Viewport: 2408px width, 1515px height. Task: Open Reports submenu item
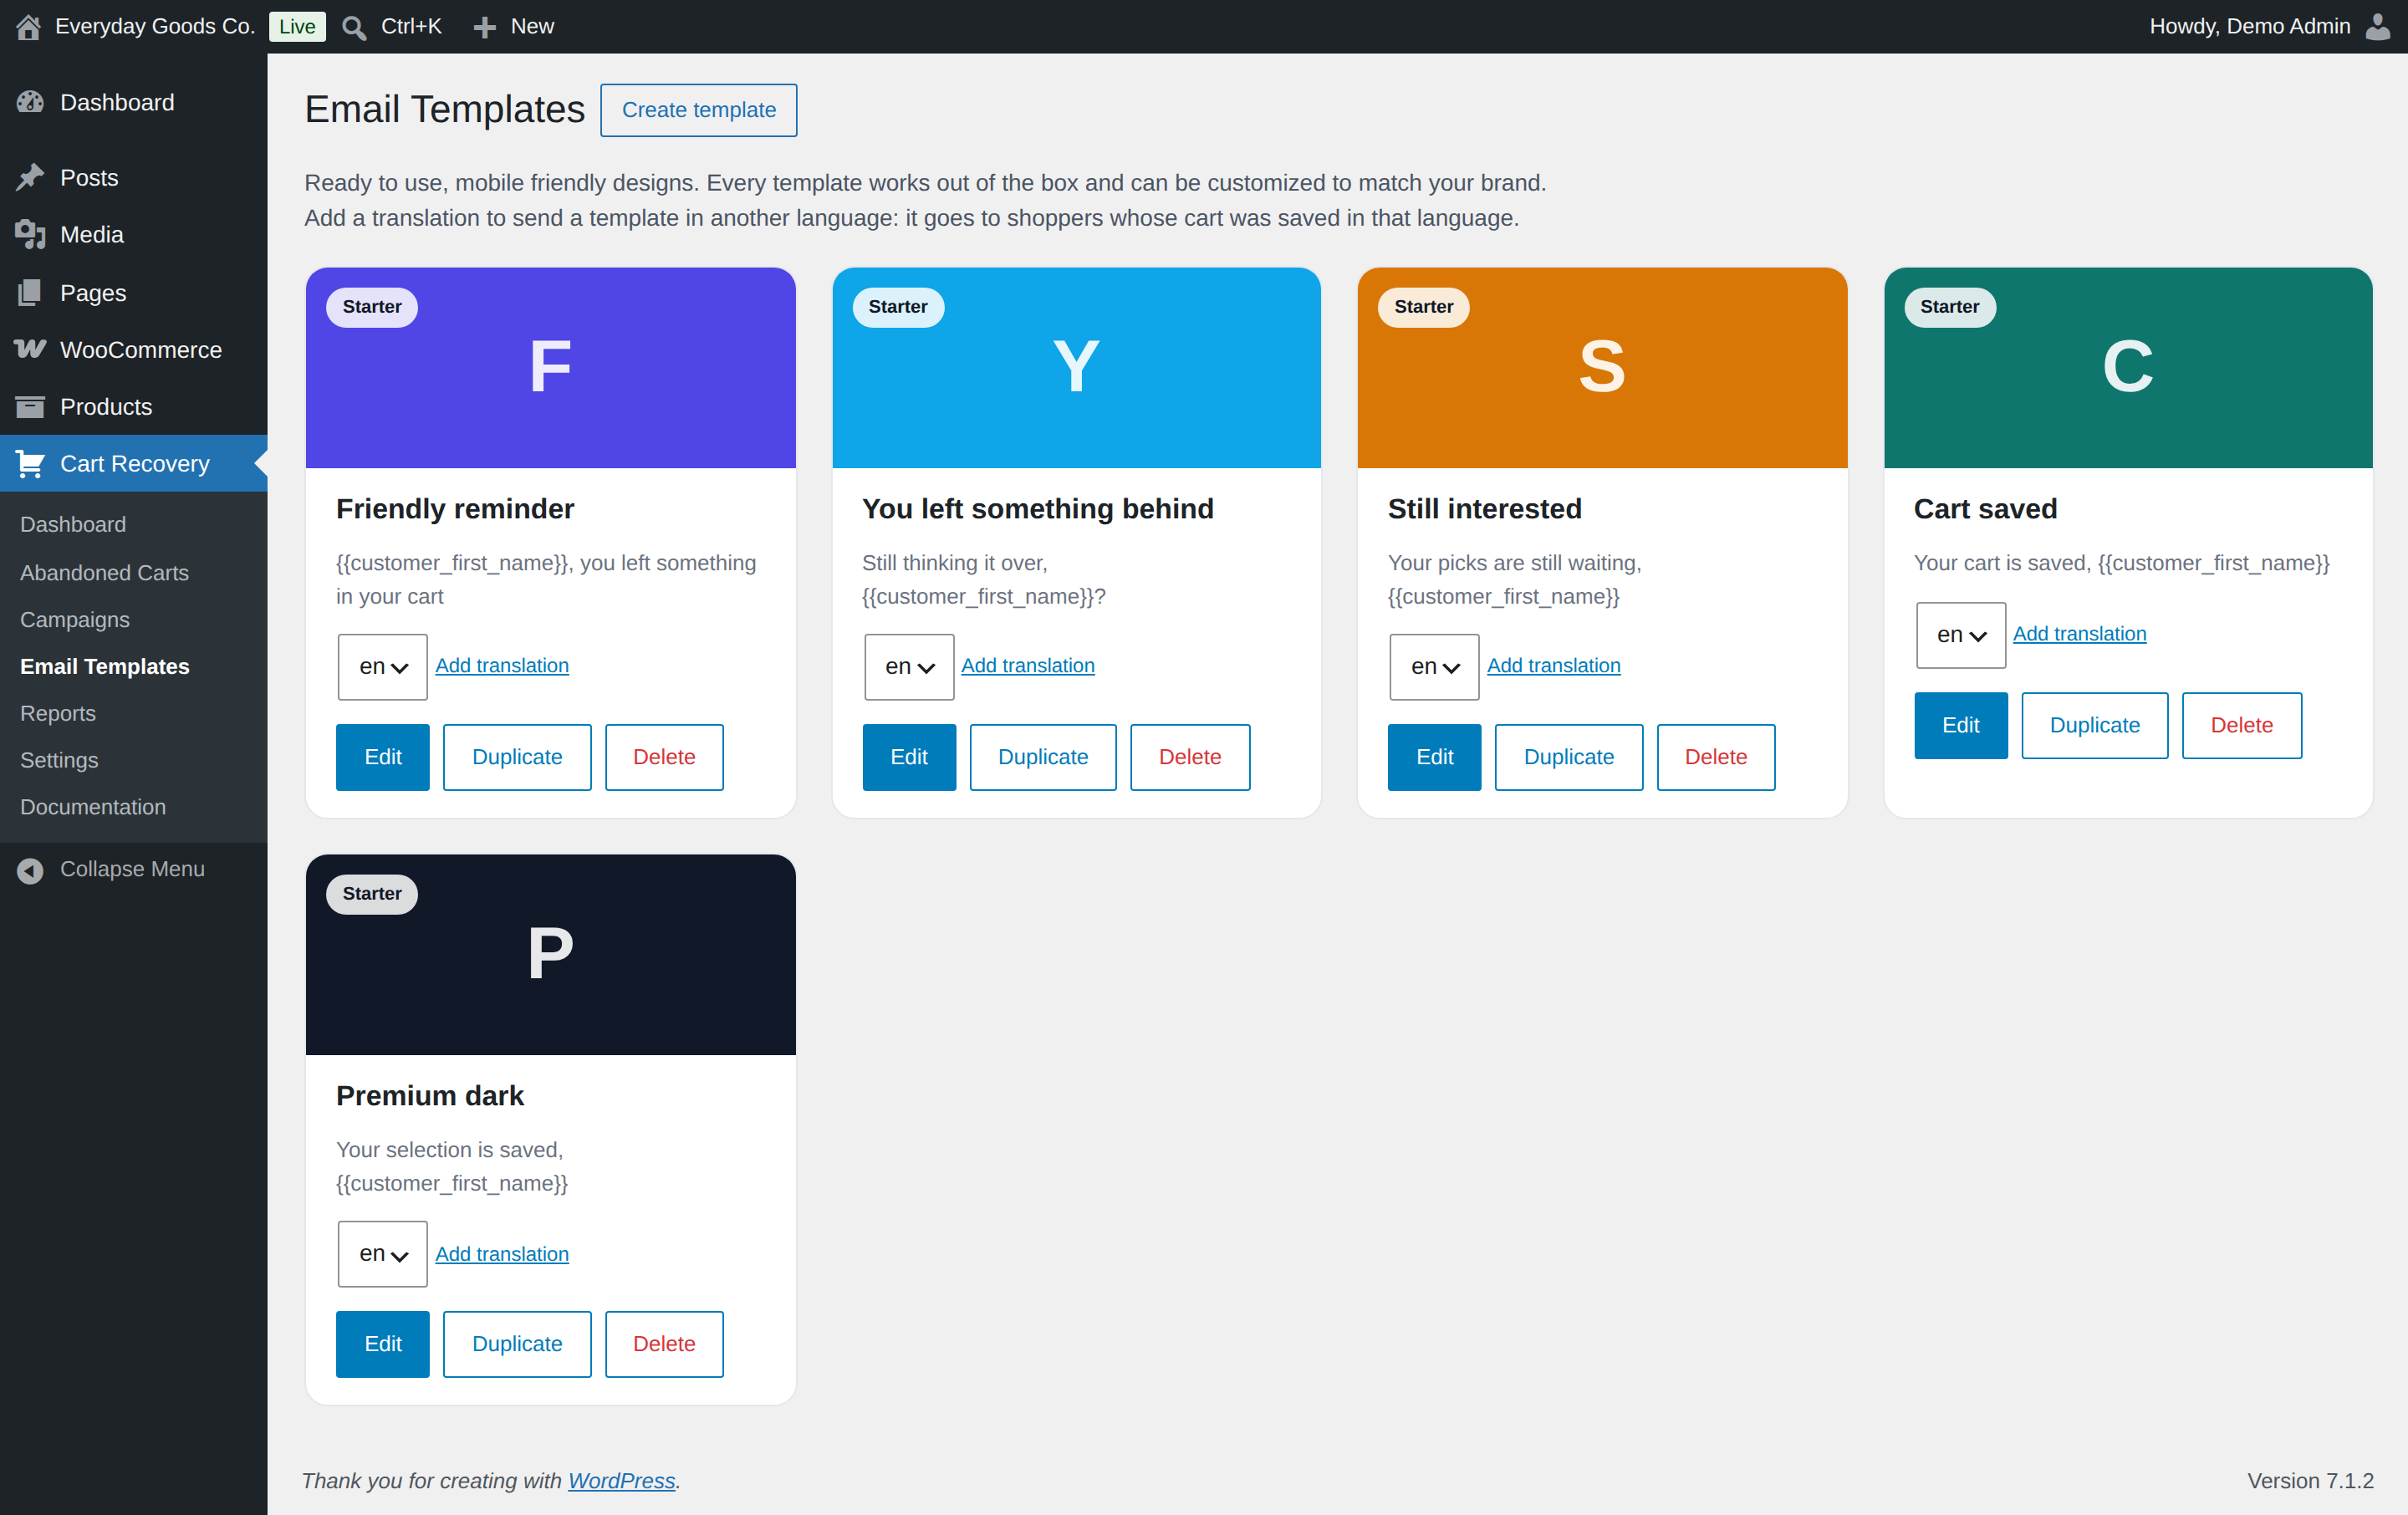(x=58, y=713)
